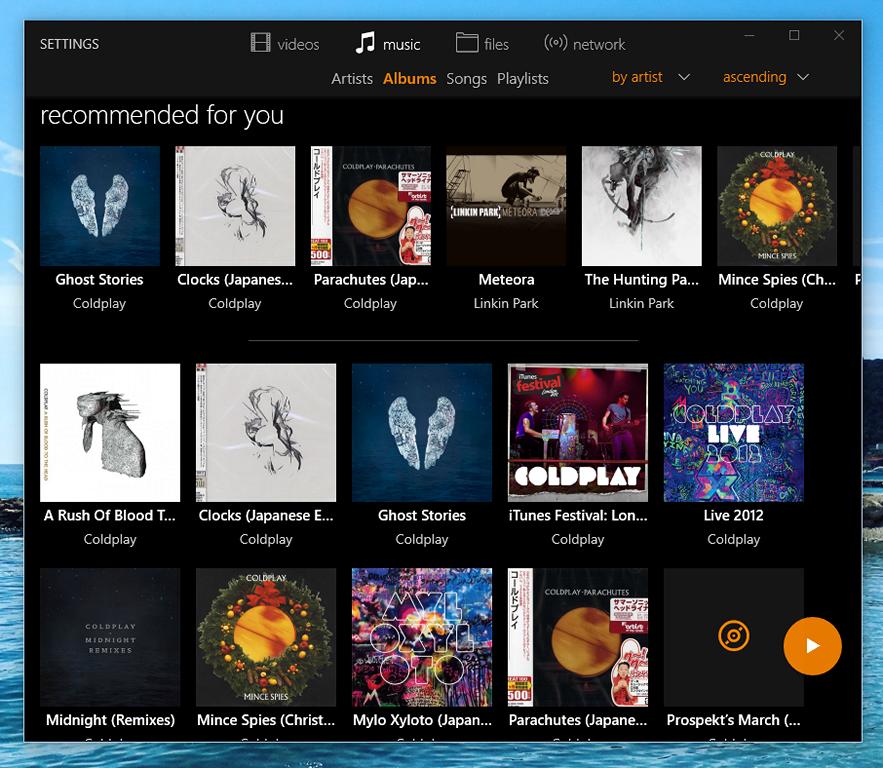Click disc placeholder icon on Prospekt's March
Screen dimensions: 883x768
pos(733,636)
